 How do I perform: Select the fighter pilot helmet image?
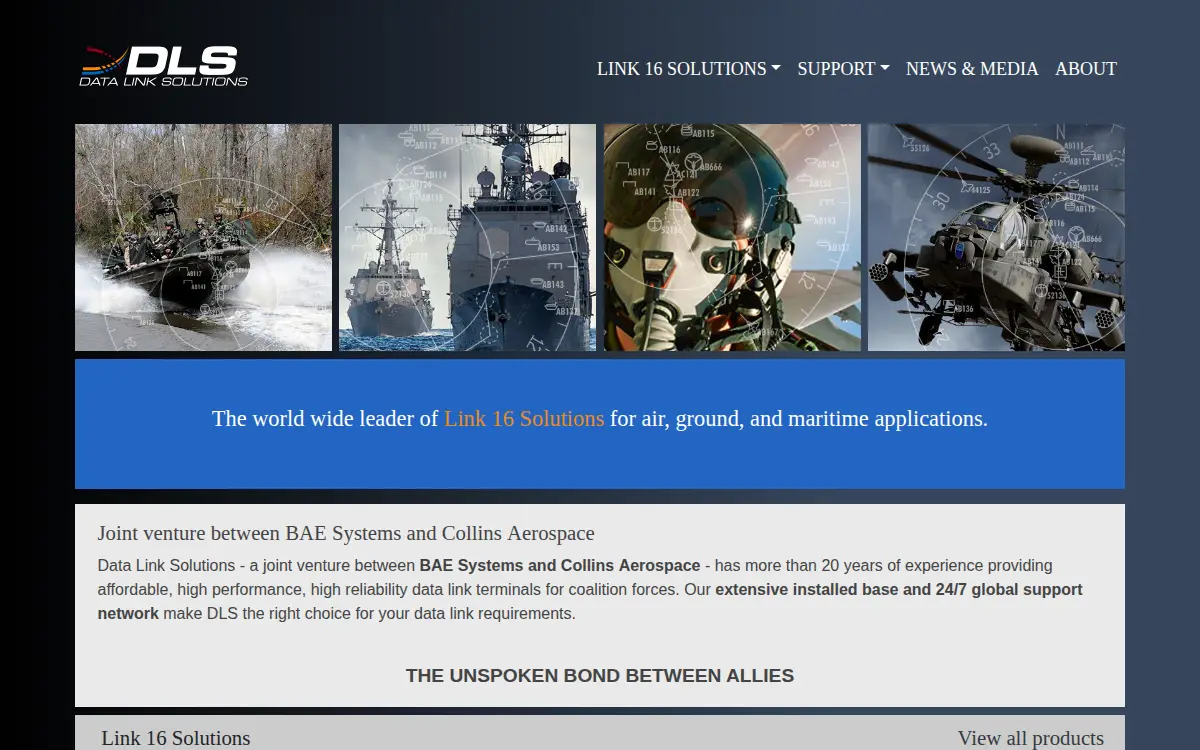click(x=732, y=237)
